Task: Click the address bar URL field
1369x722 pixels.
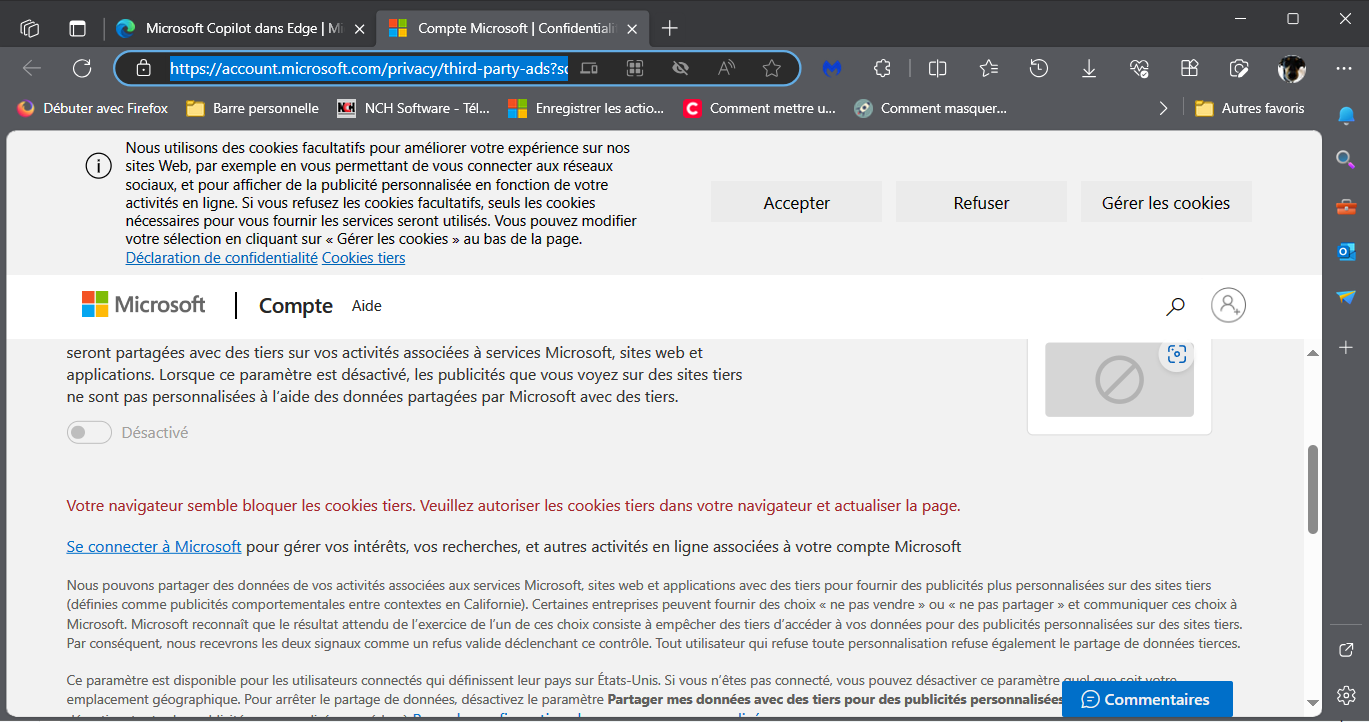Action: pos(368,68)
